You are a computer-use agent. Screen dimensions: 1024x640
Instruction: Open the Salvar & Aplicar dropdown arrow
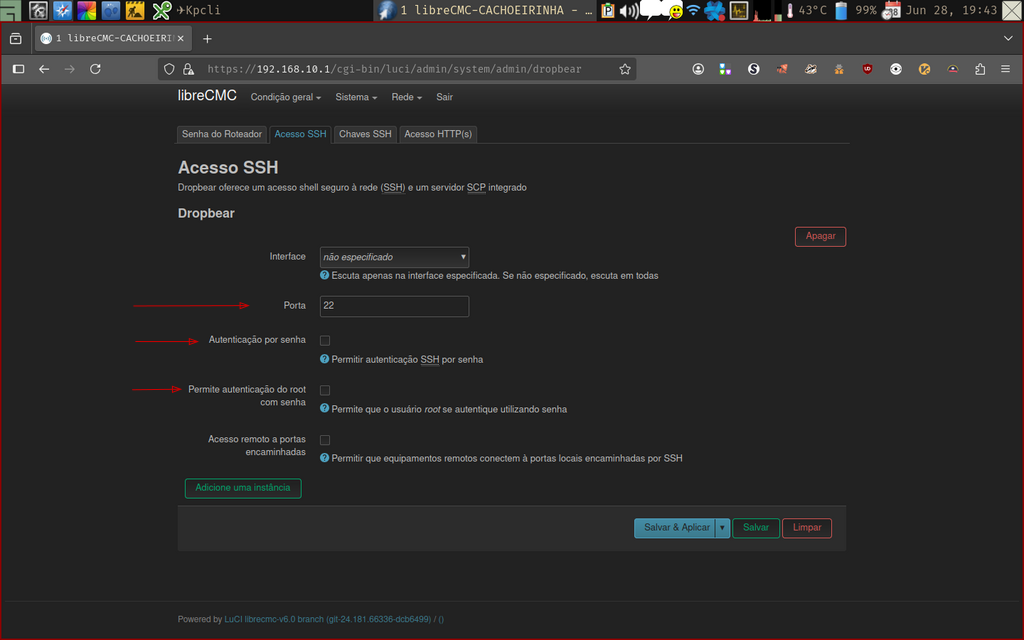click(x=722, y=528)
